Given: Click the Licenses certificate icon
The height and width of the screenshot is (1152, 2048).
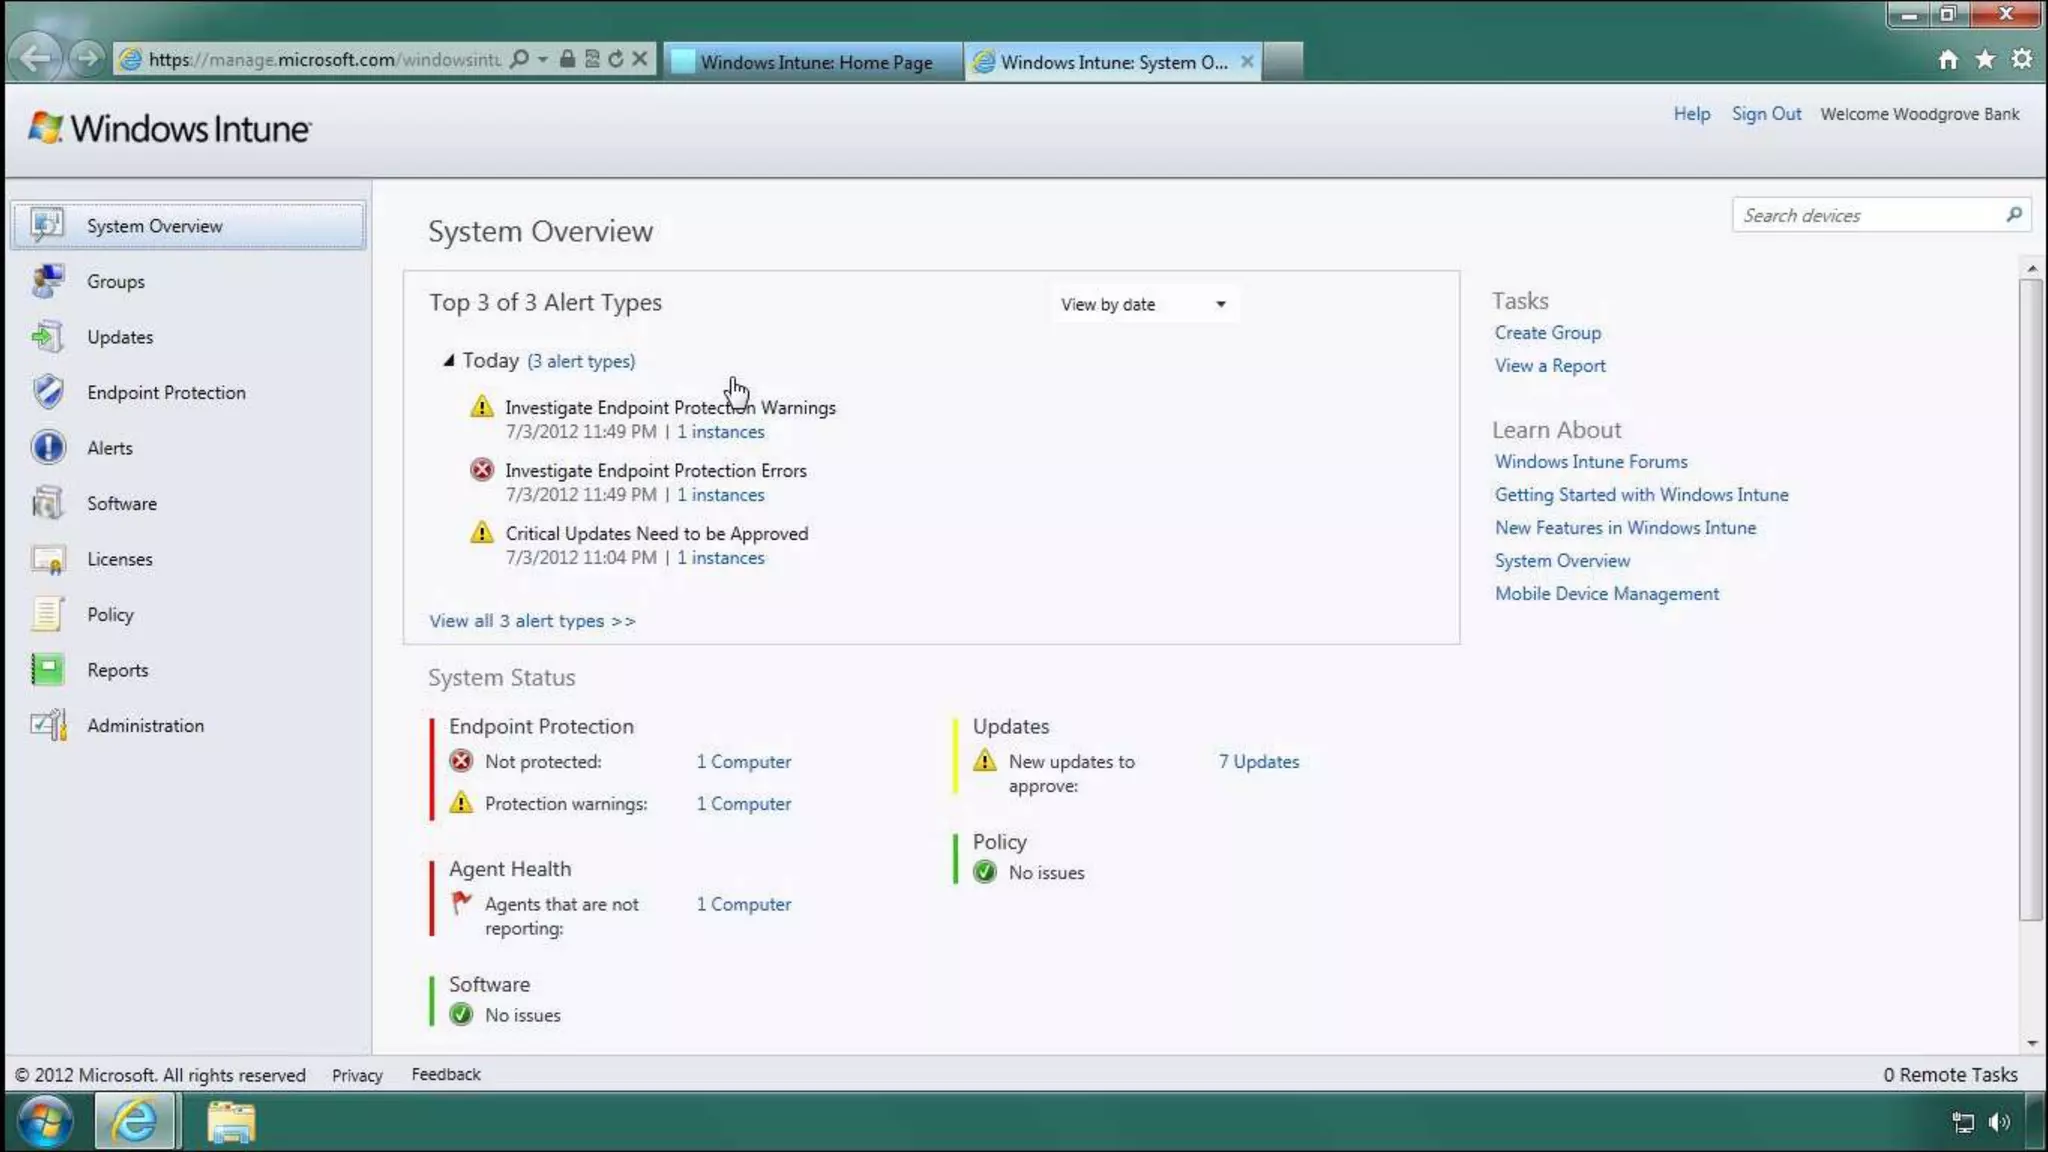Looking at the screenshot, I should click(x=47, y=559).
